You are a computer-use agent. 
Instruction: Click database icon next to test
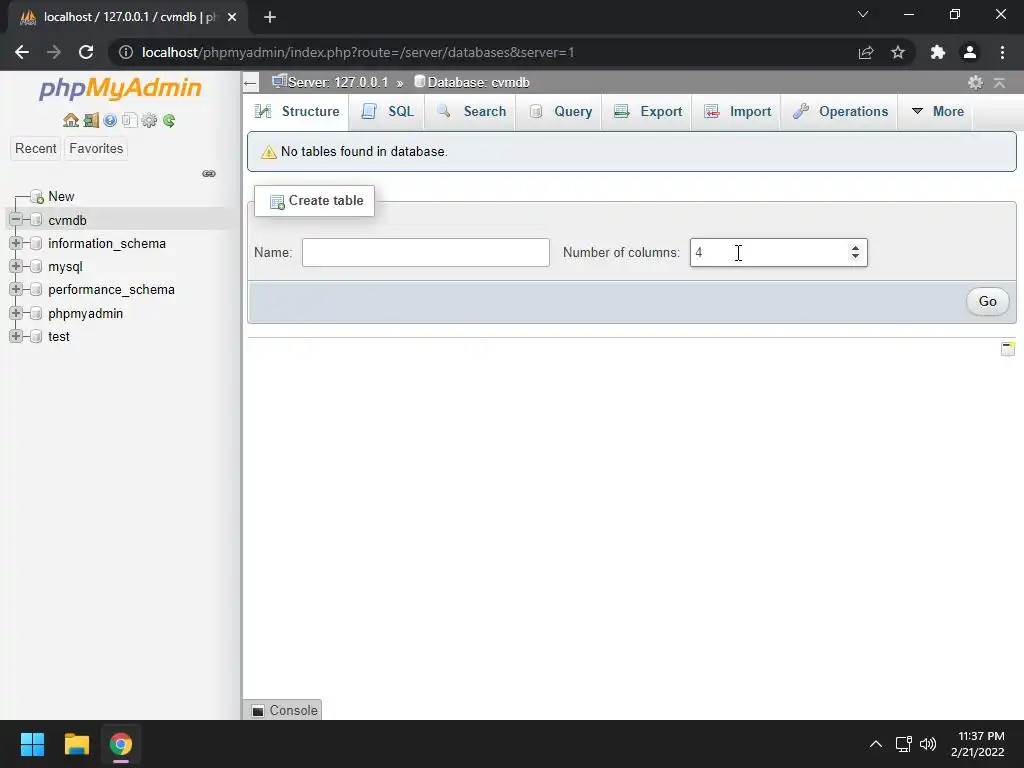pos(37,336)
